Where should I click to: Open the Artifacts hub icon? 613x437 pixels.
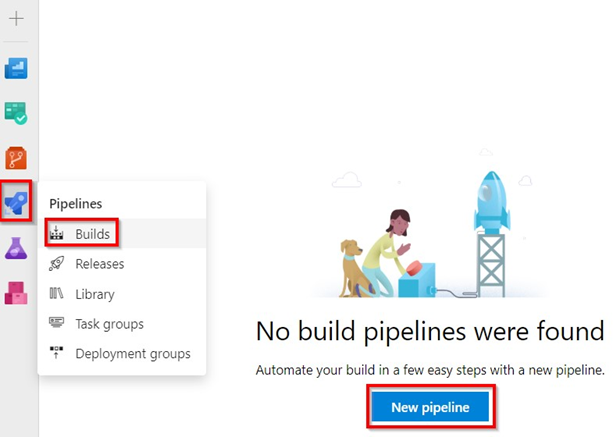click(x=16, y=292)
